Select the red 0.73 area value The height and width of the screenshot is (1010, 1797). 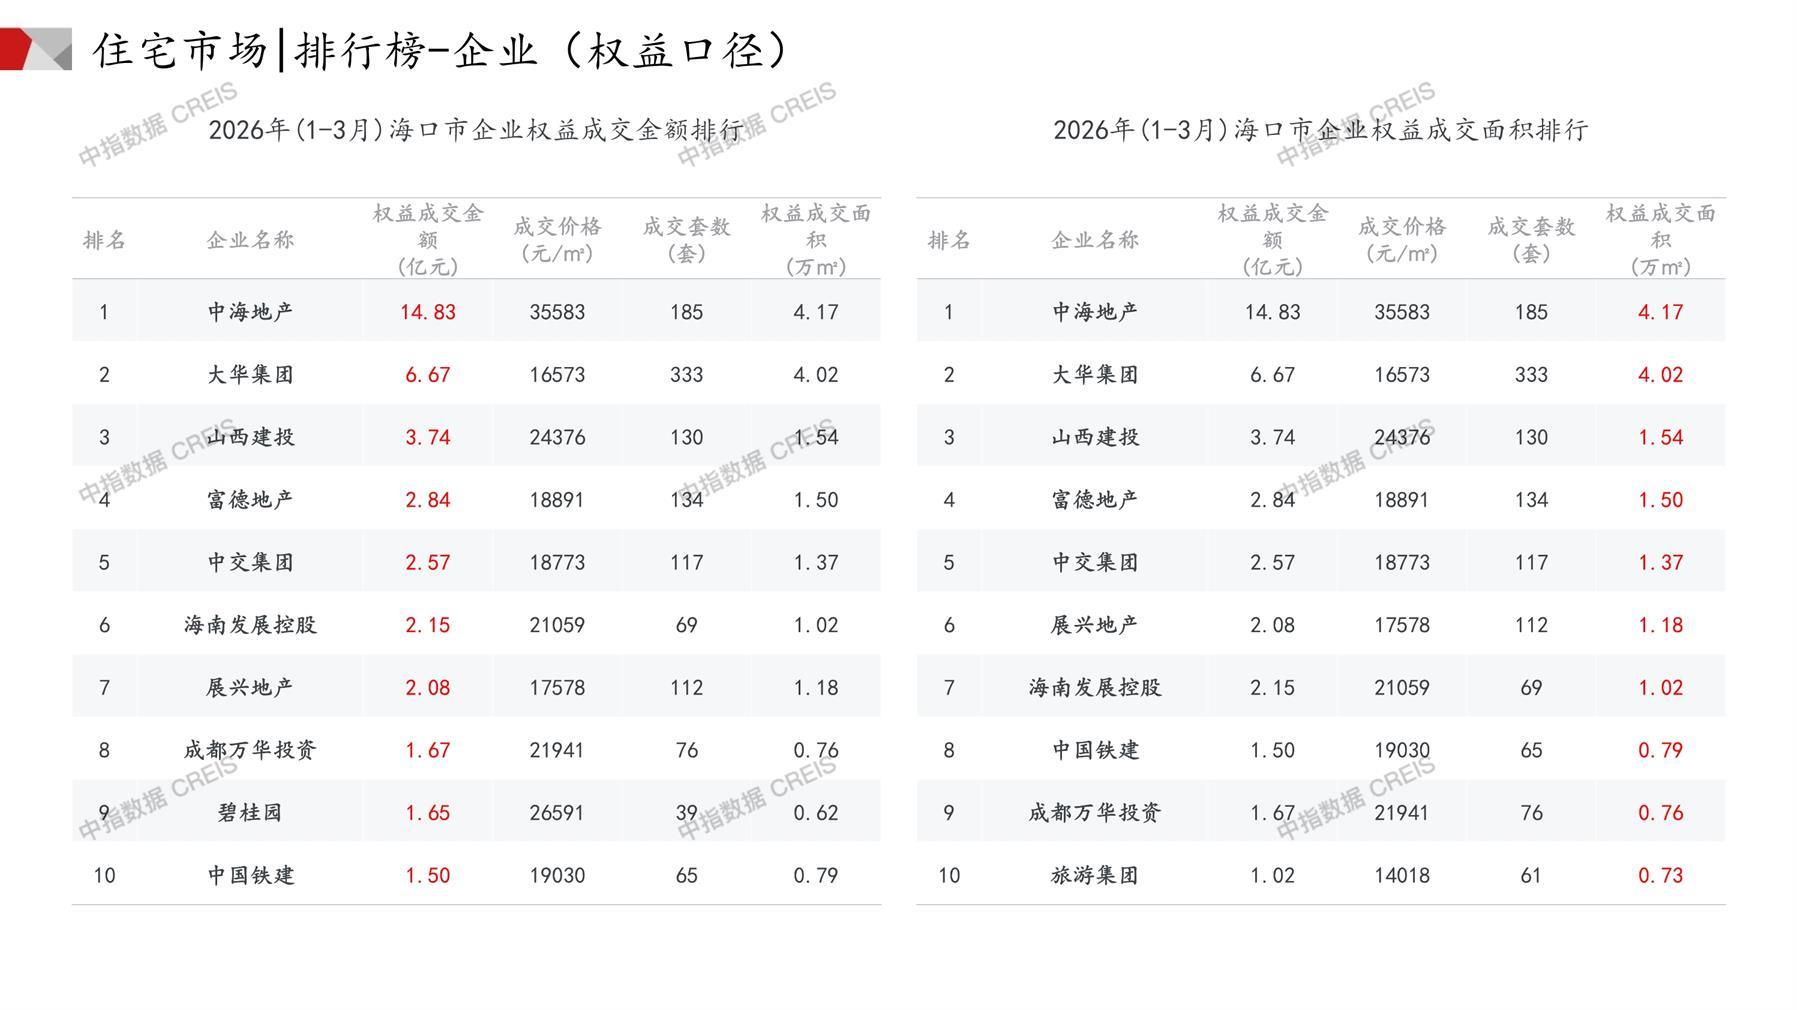tap(1660, 876)
